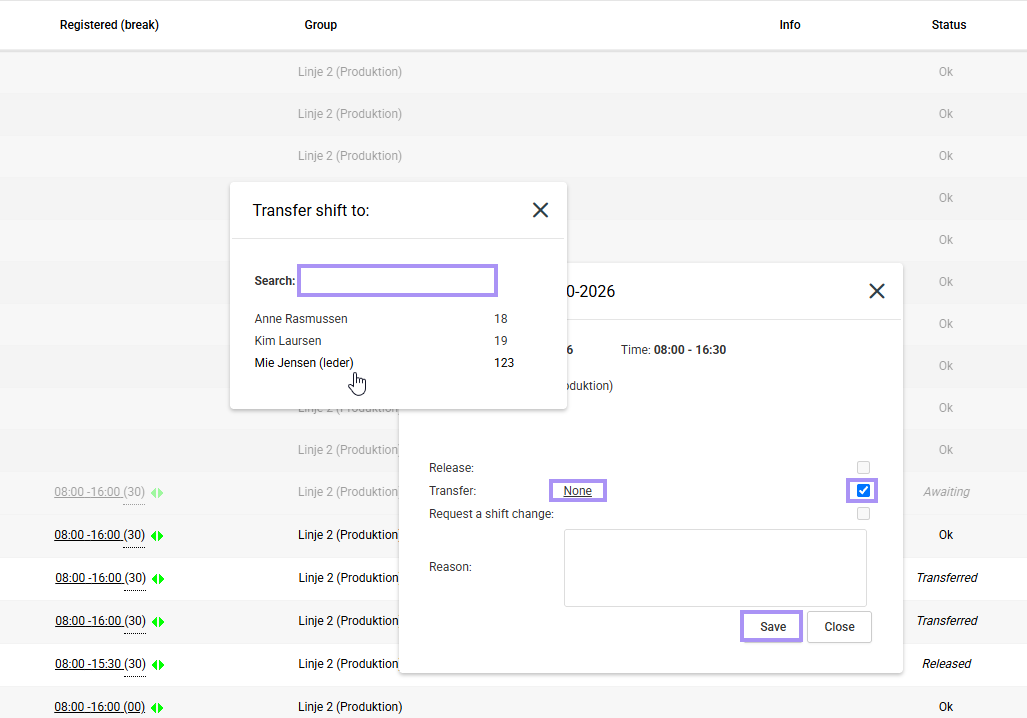Close the Transfer shift to dialog

540,210
